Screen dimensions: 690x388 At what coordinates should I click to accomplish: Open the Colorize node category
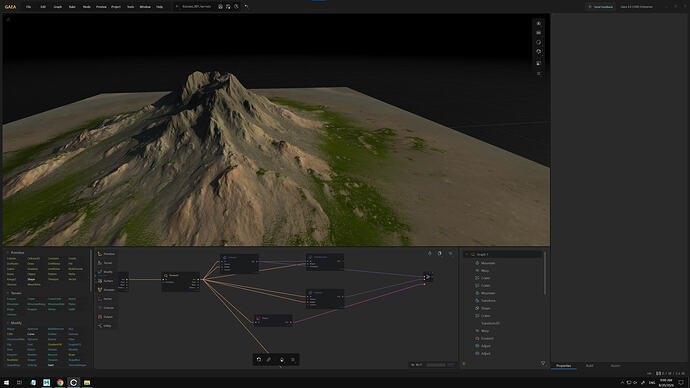tap(106, 308)
